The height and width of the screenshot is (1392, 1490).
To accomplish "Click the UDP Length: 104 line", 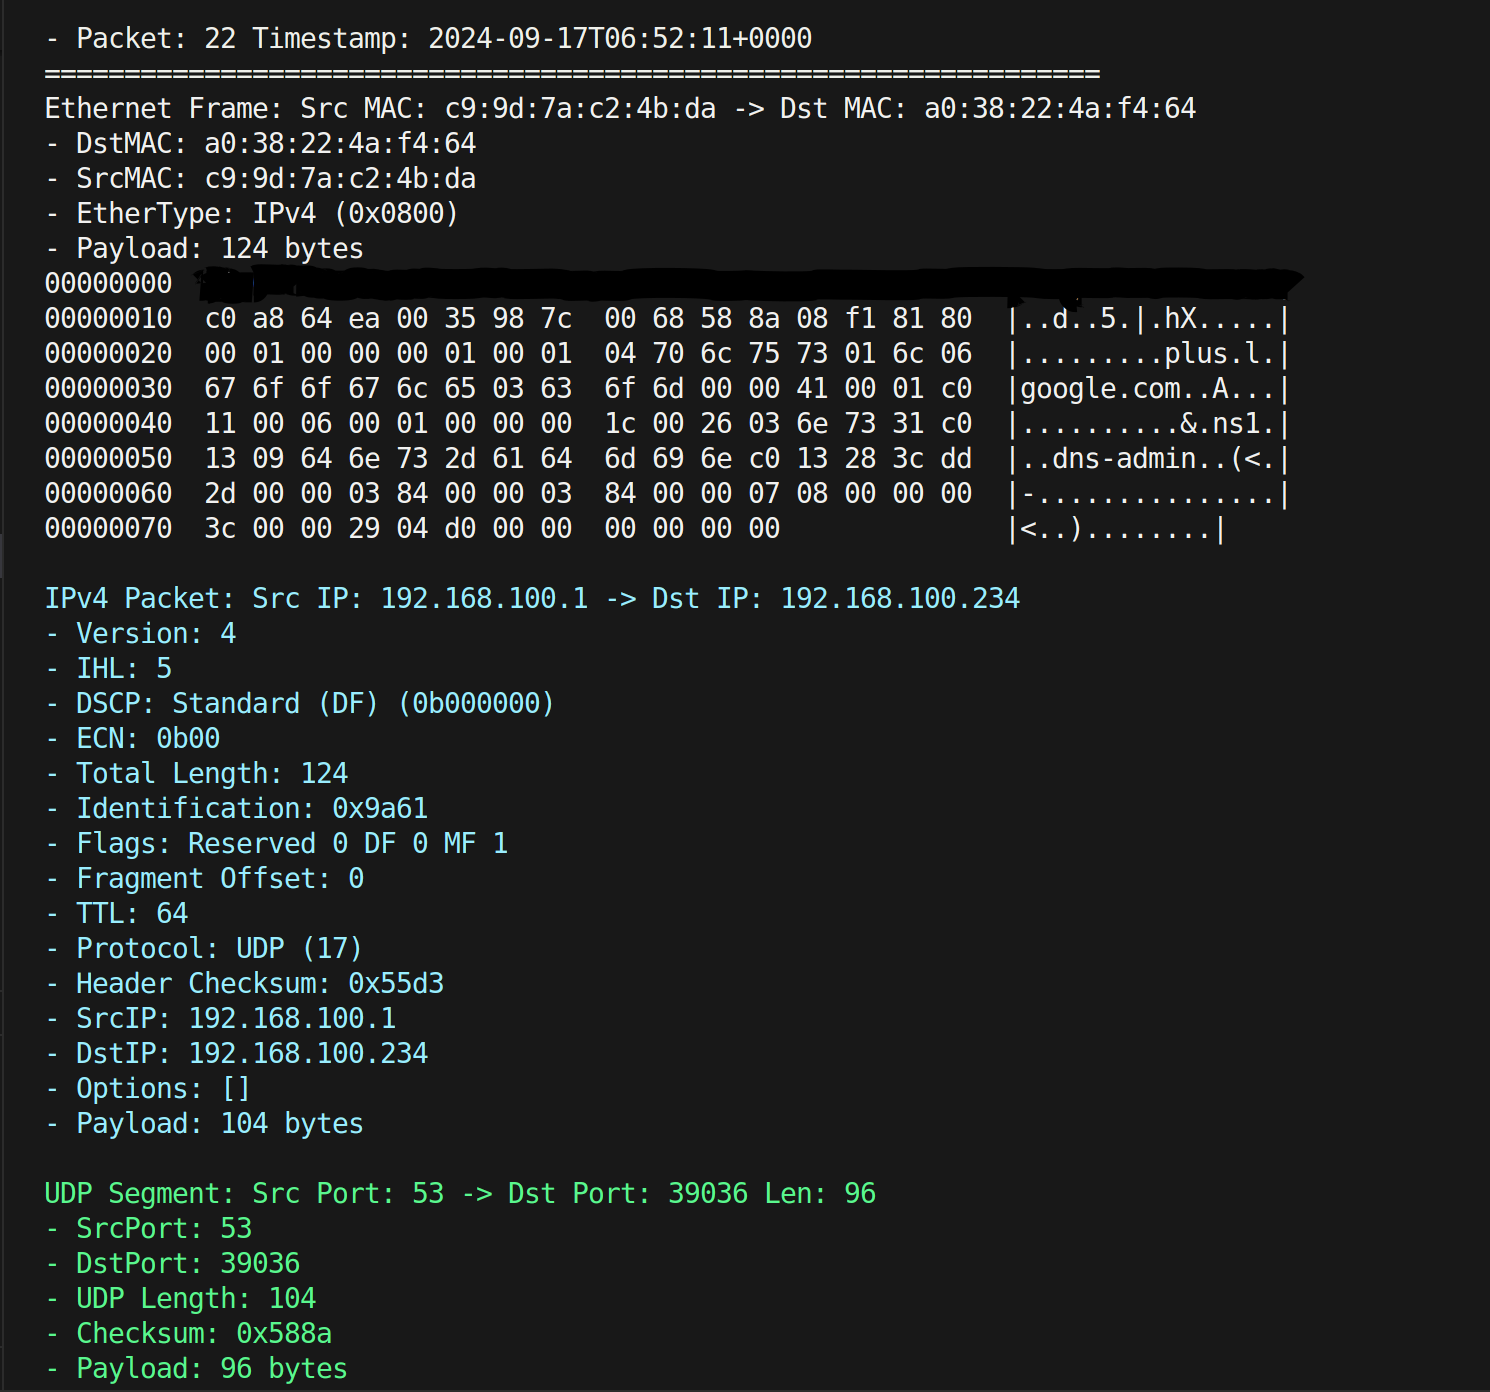I will click(x=181, y=1299).
